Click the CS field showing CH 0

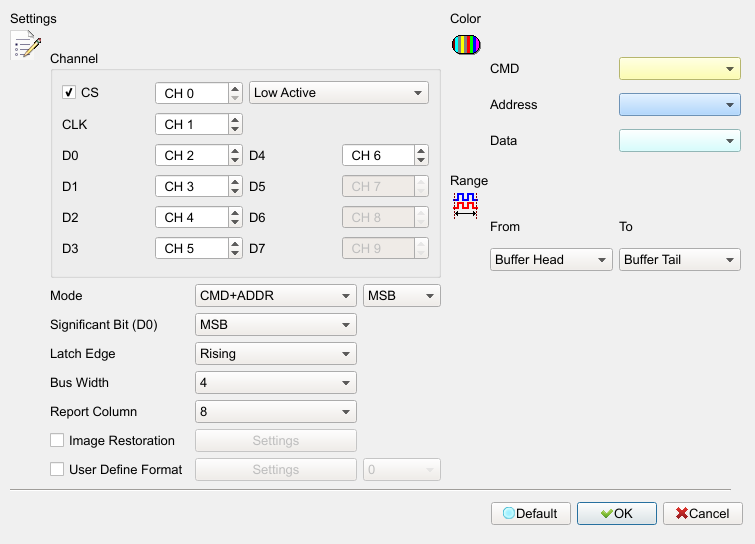point(192,93)
